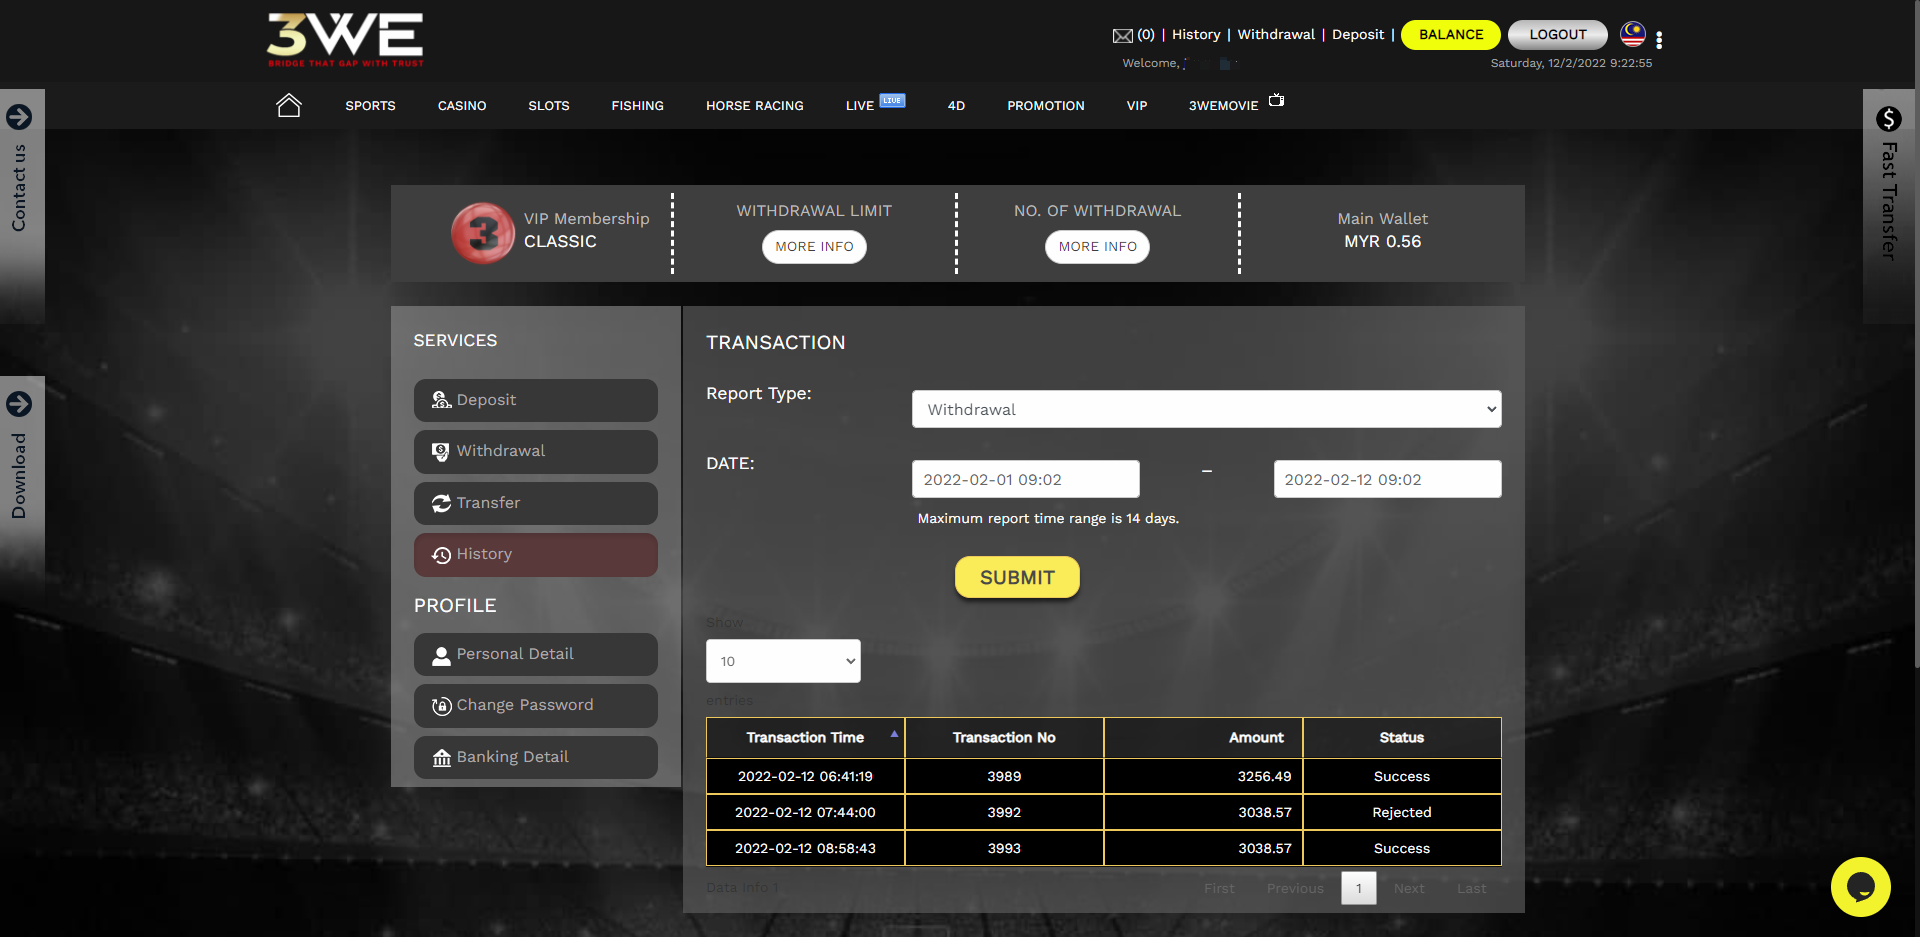Open the Report Type dropdown
The image size is (1920, 937).
click(x=1206, y=409)
